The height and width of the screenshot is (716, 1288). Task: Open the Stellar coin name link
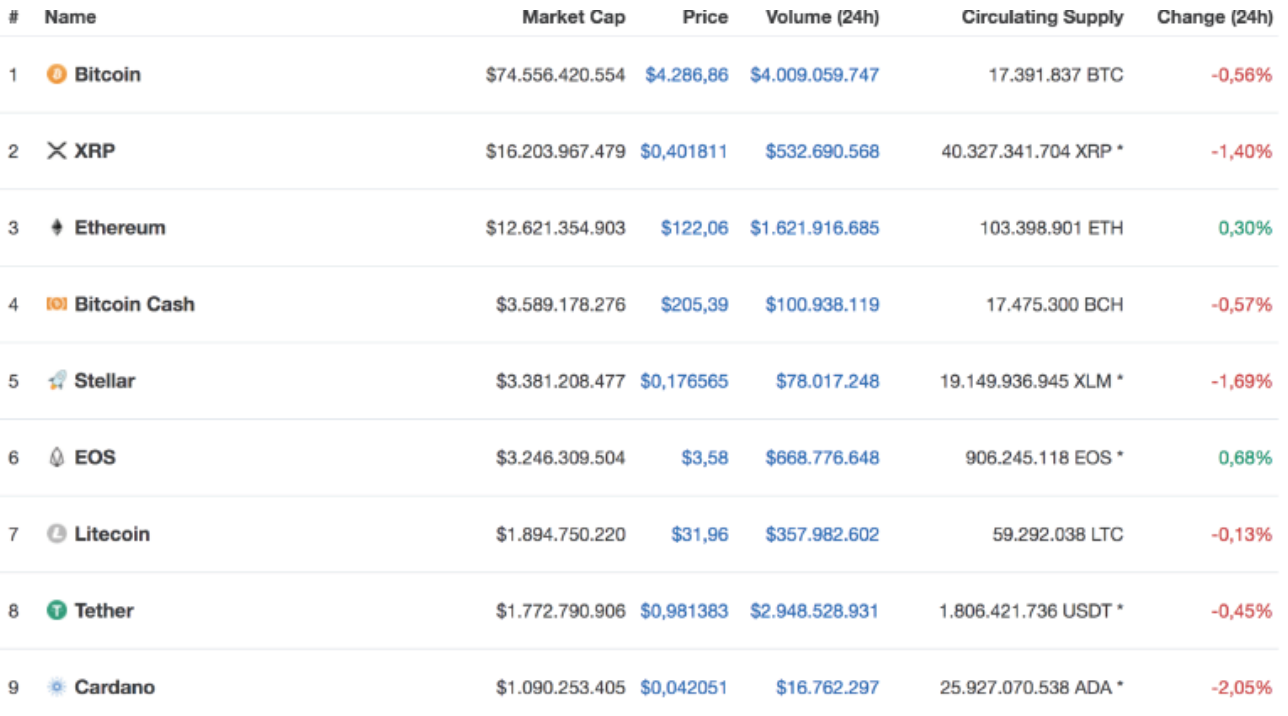click(x=104, y=380)
